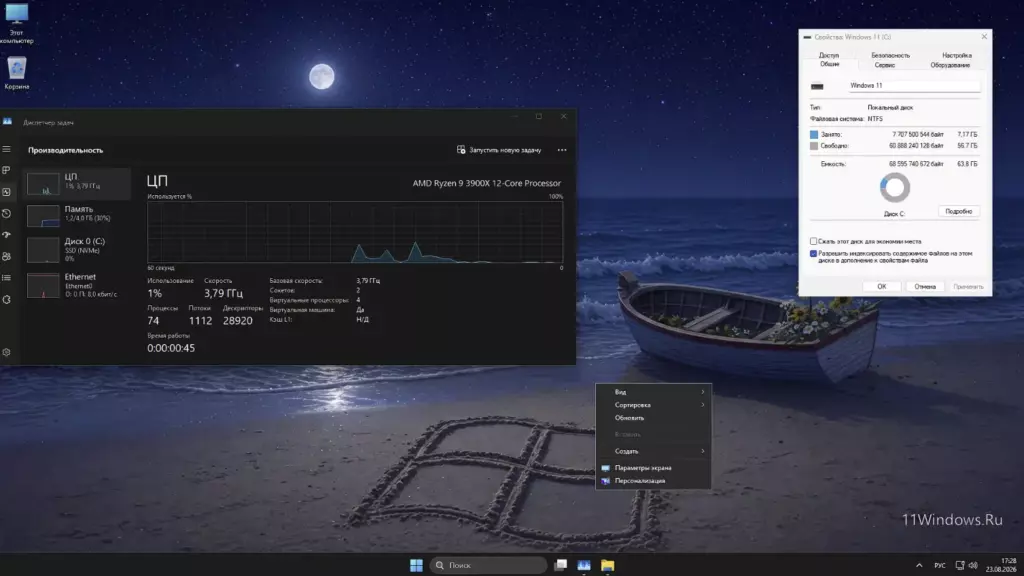The image size is (1024, 576).
Task: Open Task View from the taskbar
Action: (560, 566)
